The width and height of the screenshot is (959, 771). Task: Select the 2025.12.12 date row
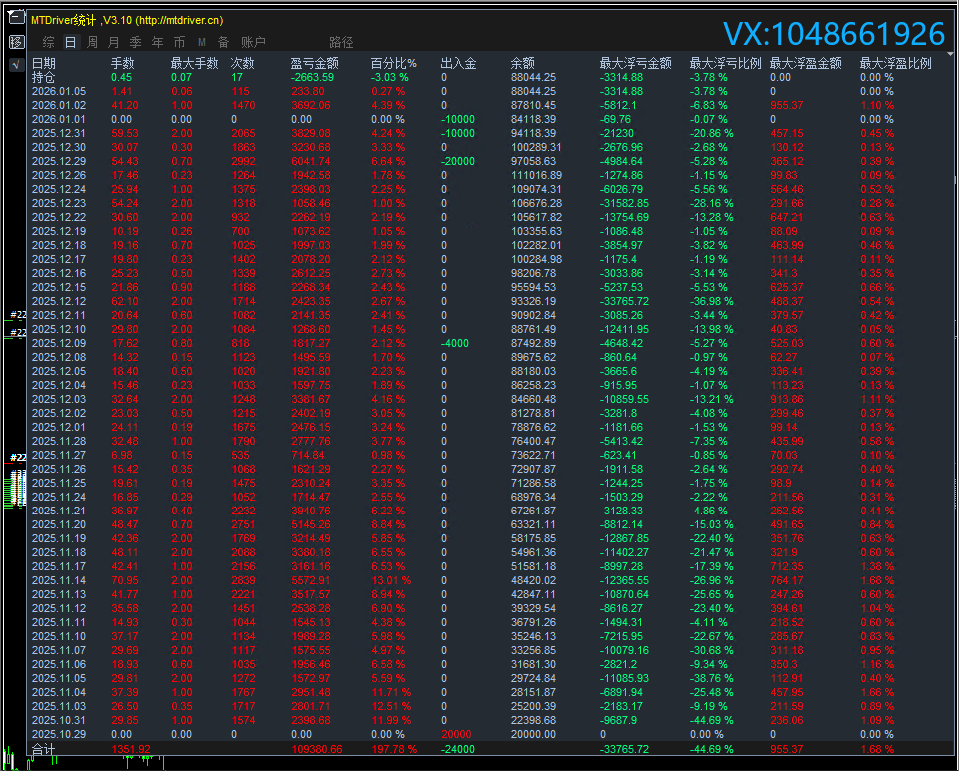(x=59, y=301)
